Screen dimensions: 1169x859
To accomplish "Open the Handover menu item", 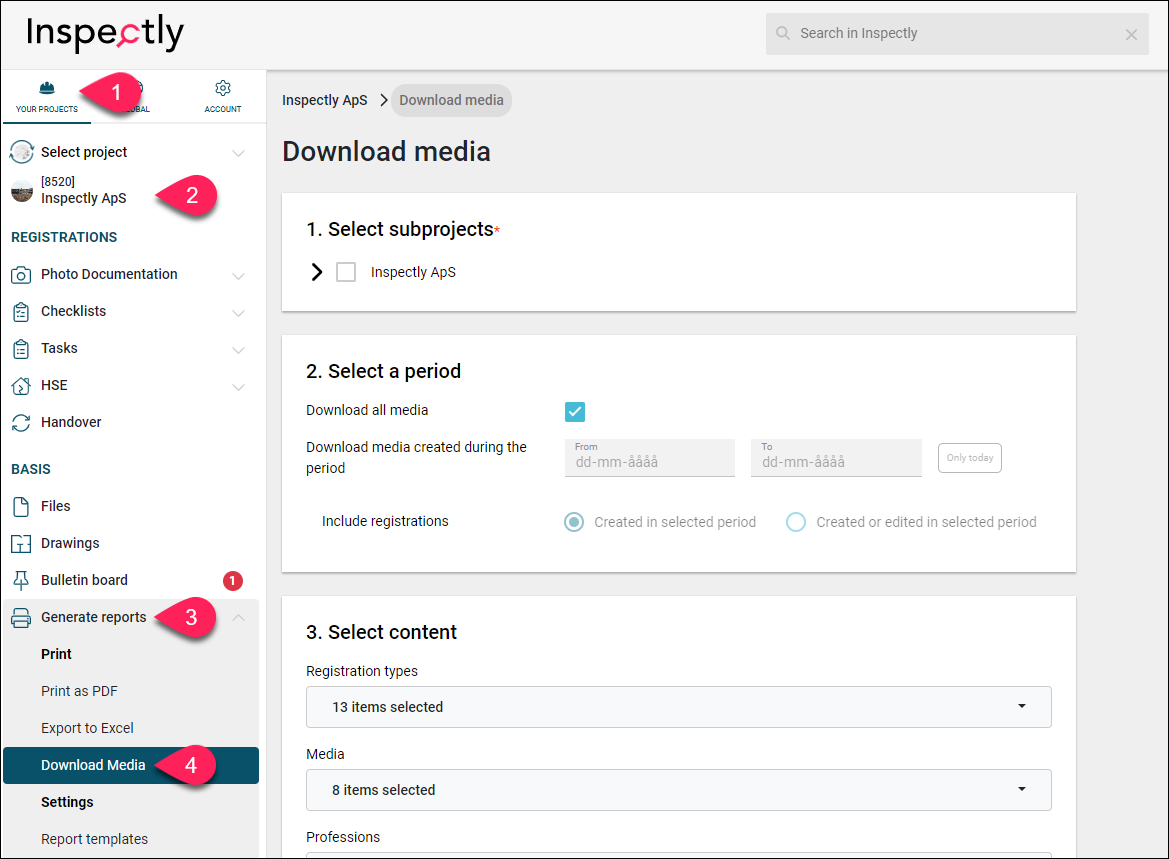I will [x=71, y=422].
